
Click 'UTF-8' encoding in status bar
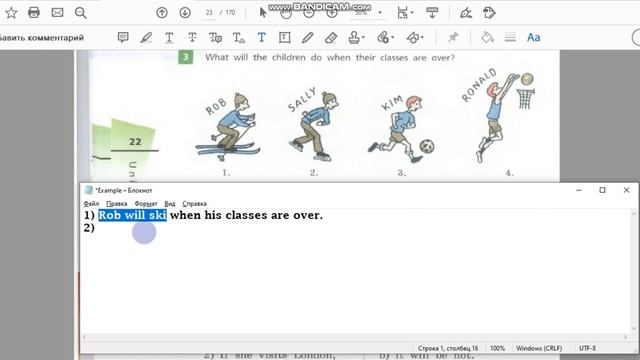point(587,348)
